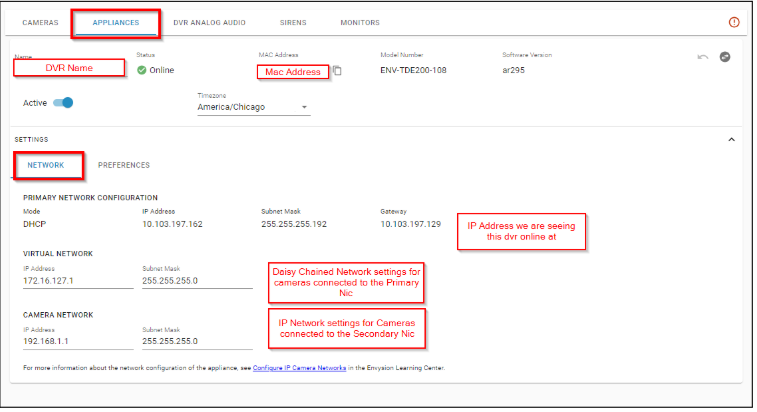Select the Network settings subtab

(45, 165)
